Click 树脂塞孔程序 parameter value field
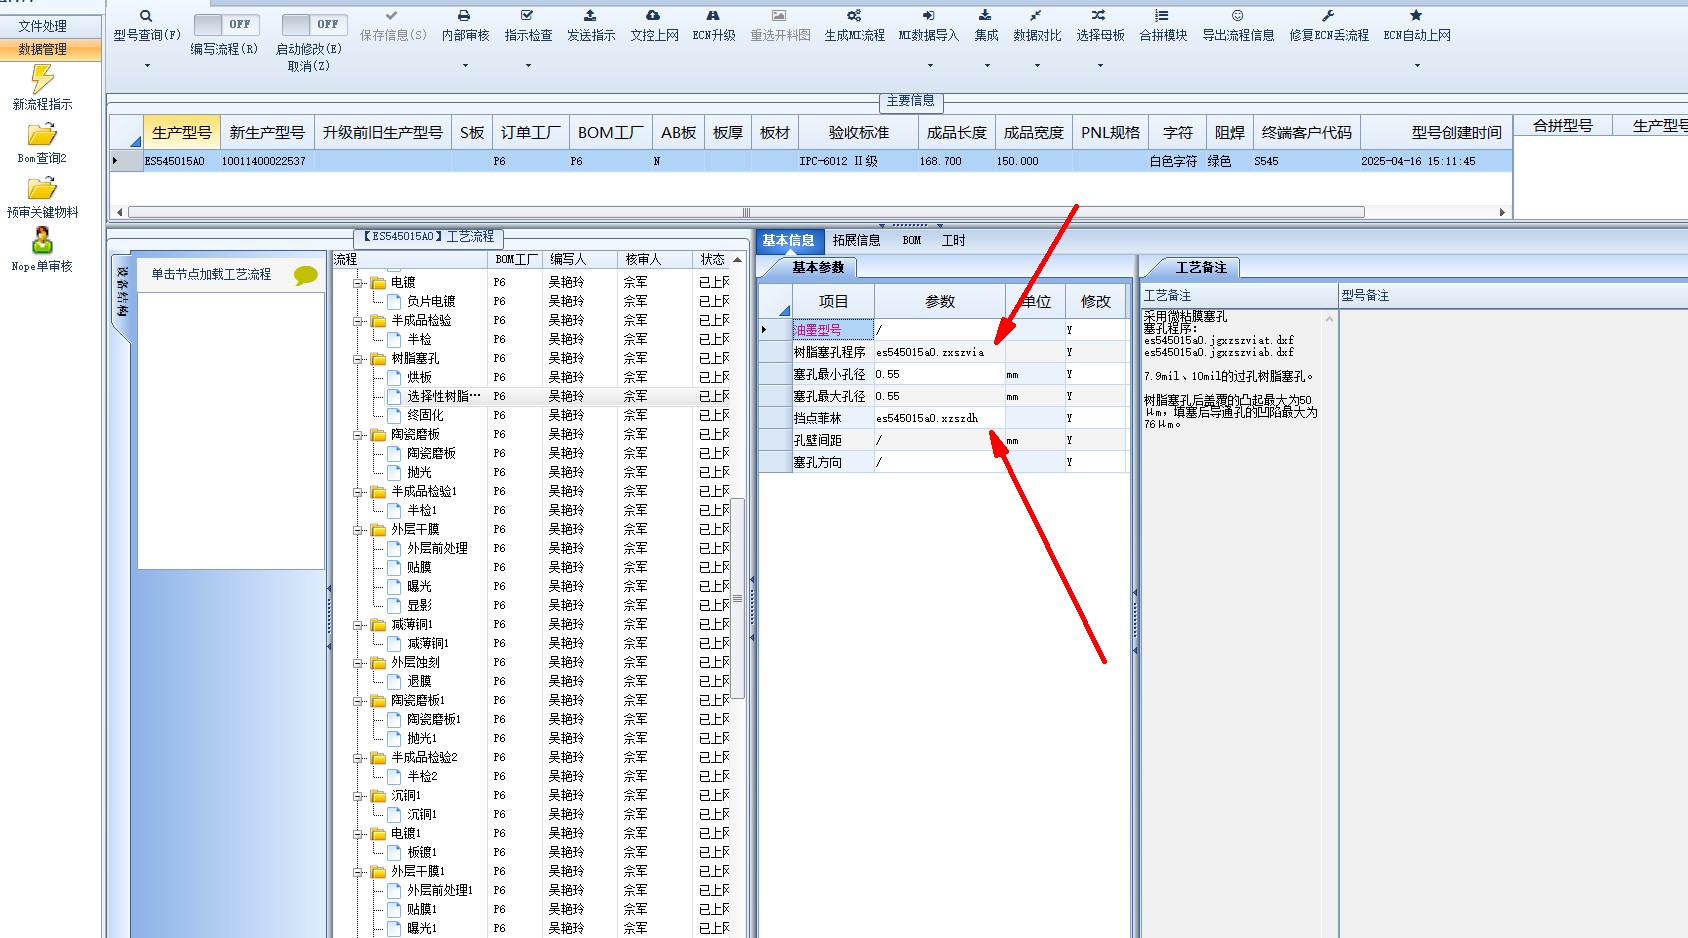 coord(939,353)
